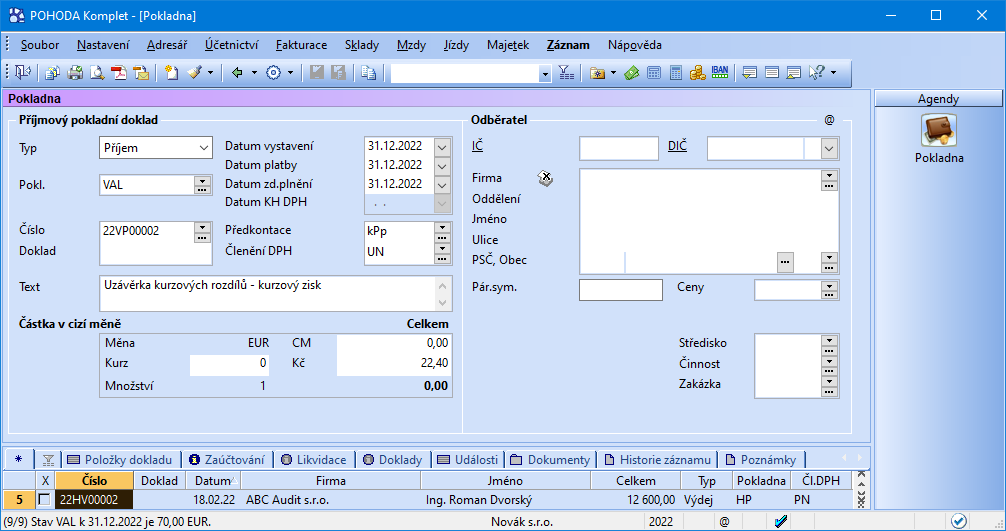Viewport: 1006px width, 531px height.
Task: Open the DIČ dropdown arrow
Action: (x=829, y=149)
